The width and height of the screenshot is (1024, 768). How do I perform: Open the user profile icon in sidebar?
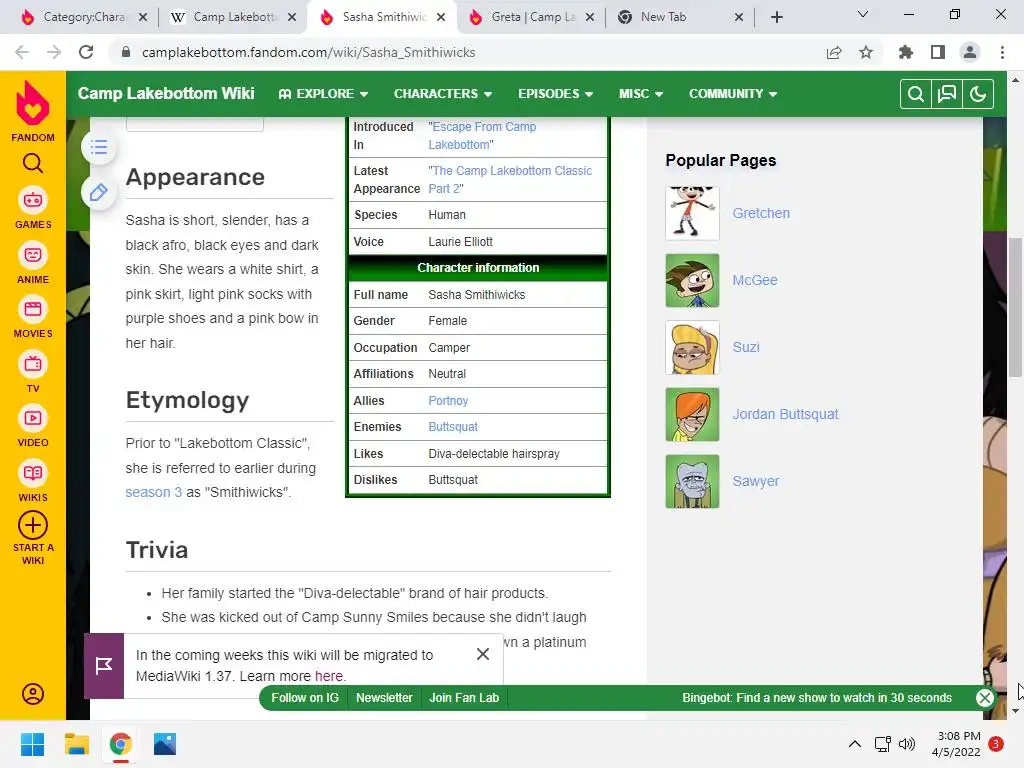(33, 694)
